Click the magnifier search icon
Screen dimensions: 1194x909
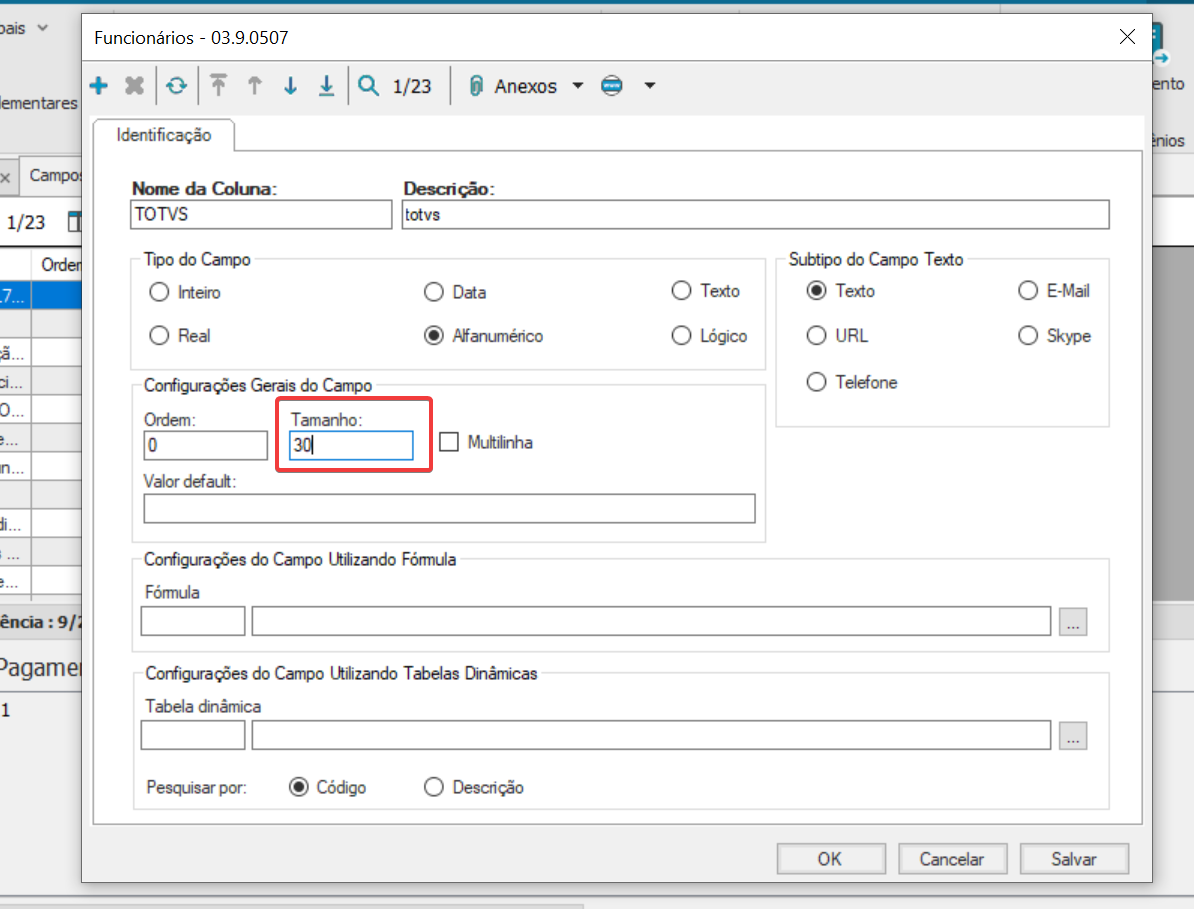point(369,86)
